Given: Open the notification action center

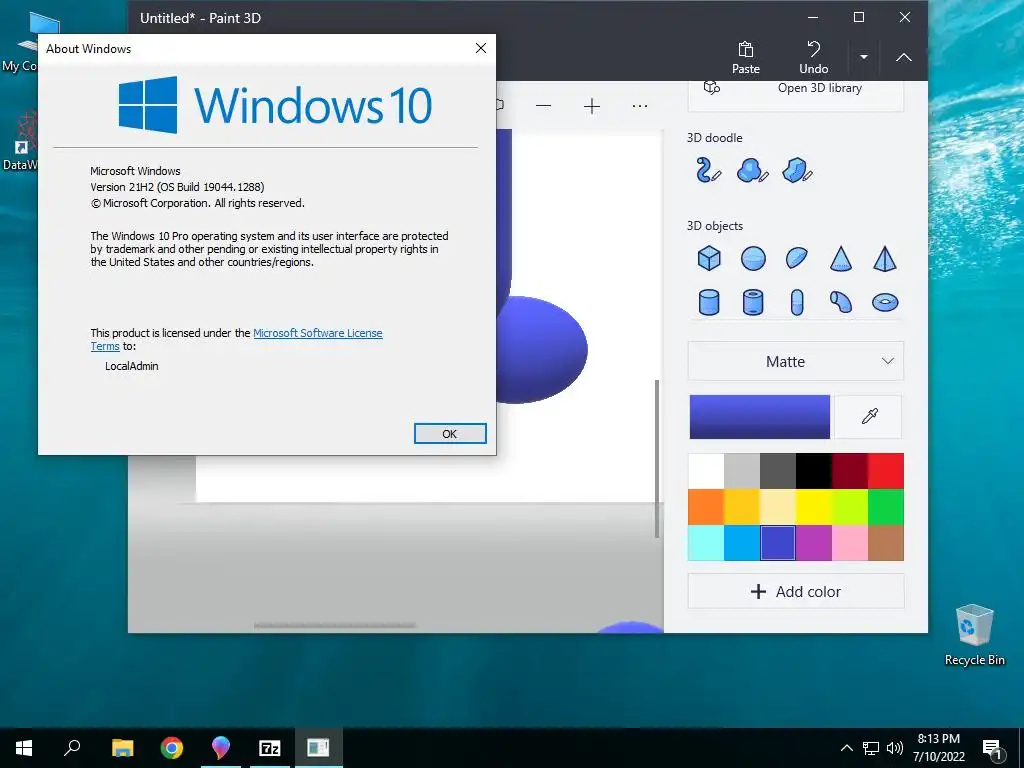Looking at the screenshot, I should [x=993, y=749].
